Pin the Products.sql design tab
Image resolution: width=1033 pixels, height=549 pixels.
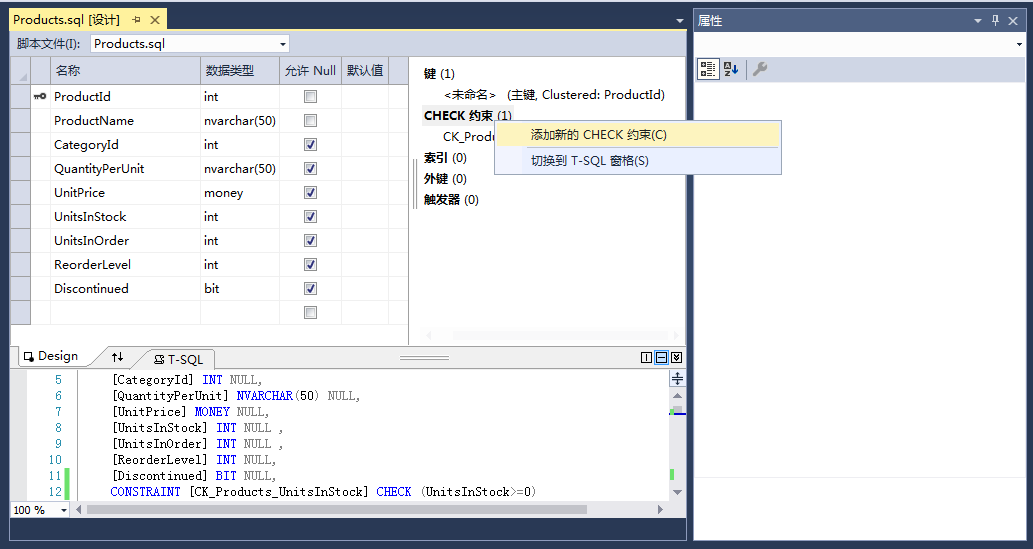(x=136, y=20)
